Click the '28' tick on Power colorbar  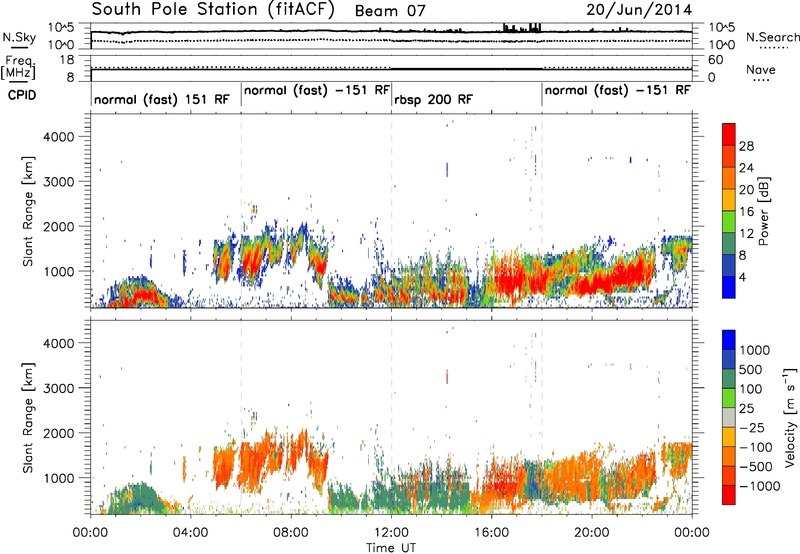click(x=746, y=146)
